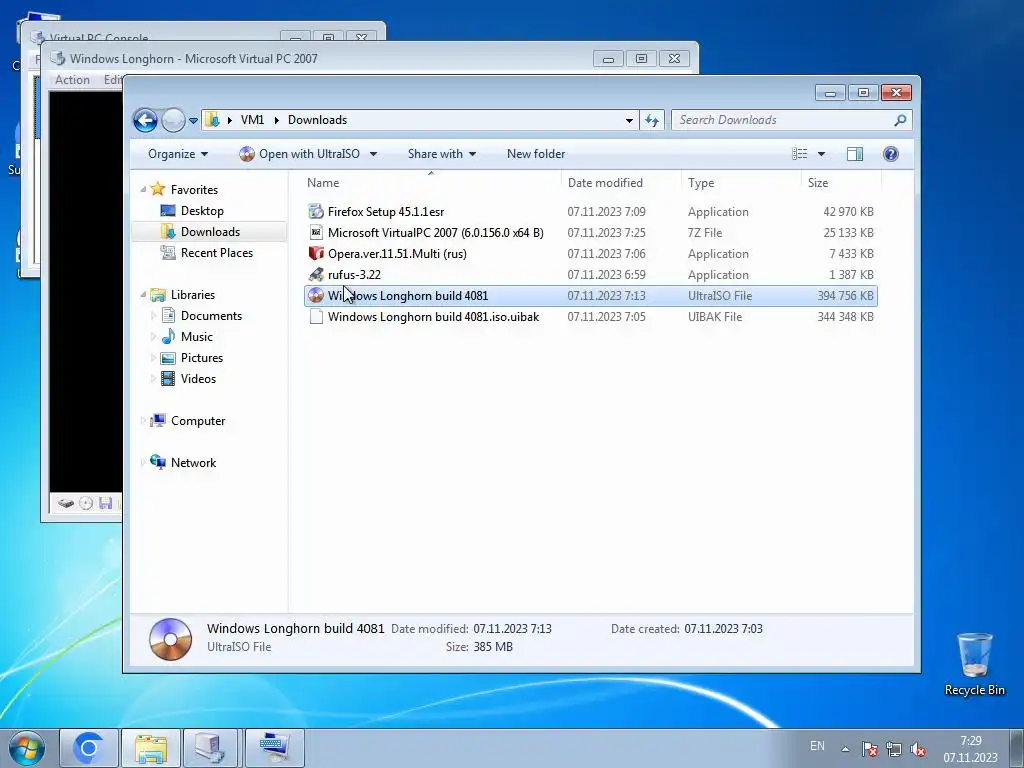Expand the Open with UltraISO dropdown arrow

point(373,154)
